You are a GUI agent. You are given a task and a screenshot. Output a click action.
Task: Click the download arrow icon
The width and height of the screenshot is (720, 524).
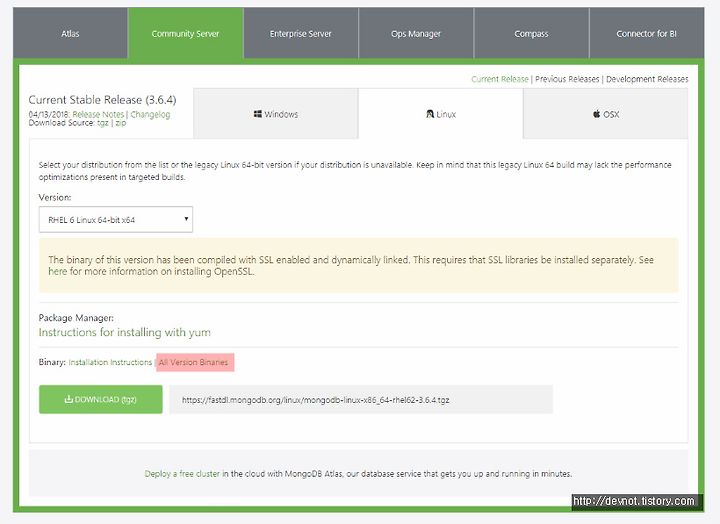tap(68, 399)
